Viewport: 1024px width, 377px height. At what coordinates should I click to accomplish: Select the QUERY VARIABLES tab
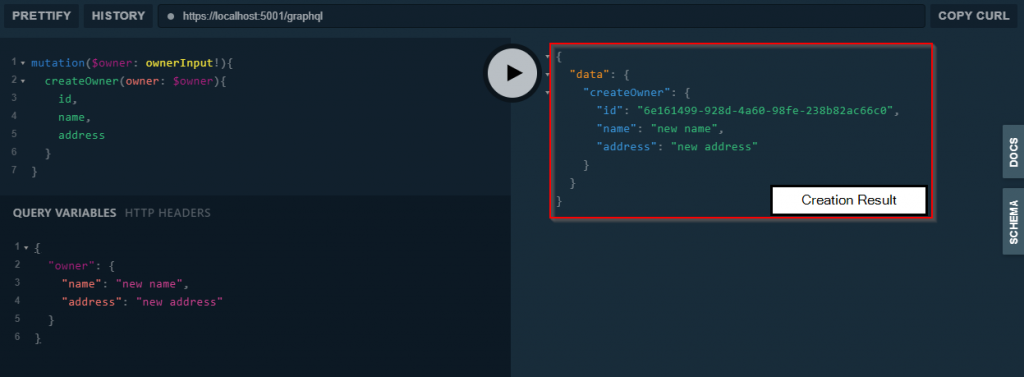[x=65, y=213]
